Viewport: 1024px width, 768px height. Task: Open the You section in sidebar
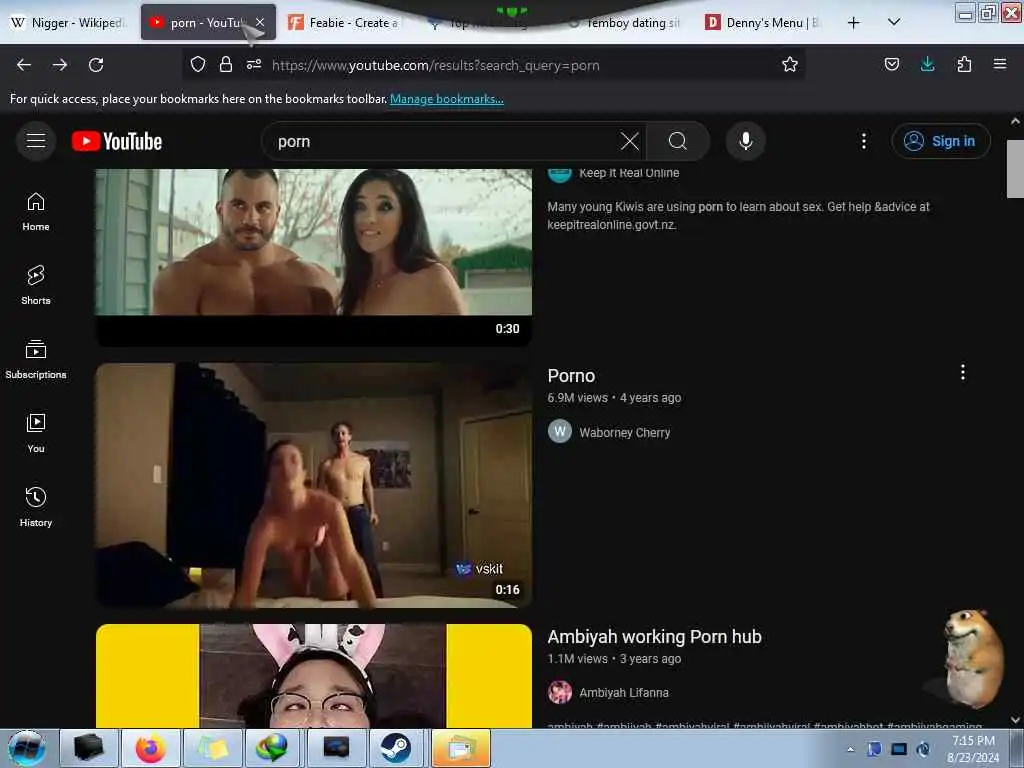pos(36,434)
